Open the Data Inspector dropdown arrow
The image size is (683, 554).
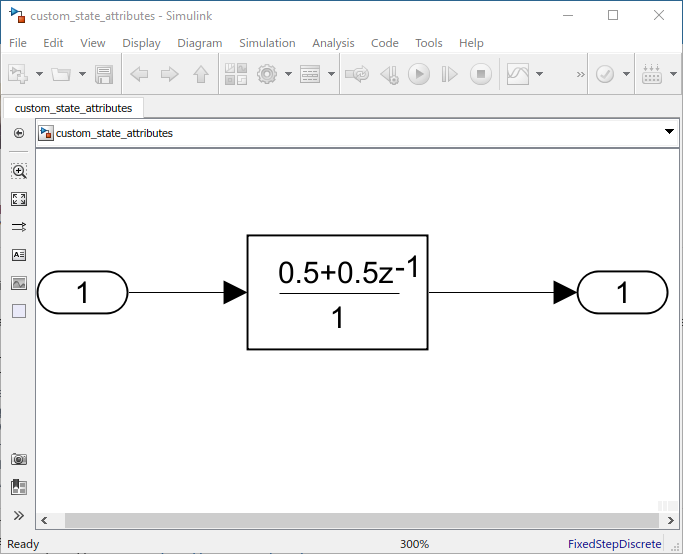[x=539, y=74]
